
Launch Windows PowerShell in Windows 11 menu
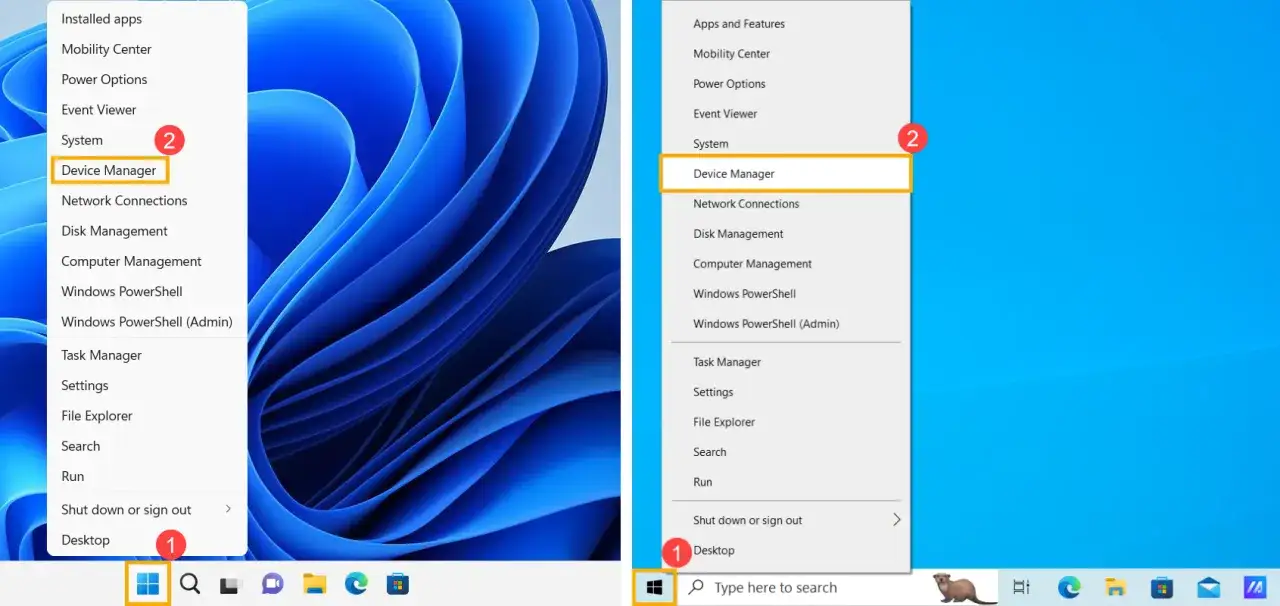147,291
